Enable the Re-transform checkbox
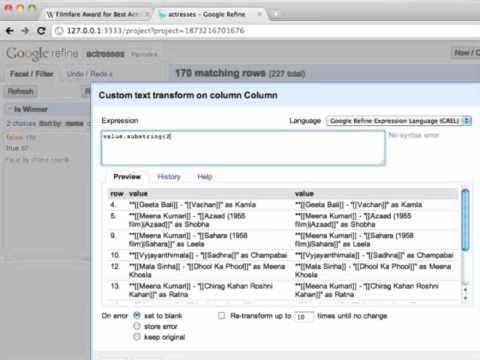Image resolution: width=480 pixels, height=360 pixels. tap(221, 315)
